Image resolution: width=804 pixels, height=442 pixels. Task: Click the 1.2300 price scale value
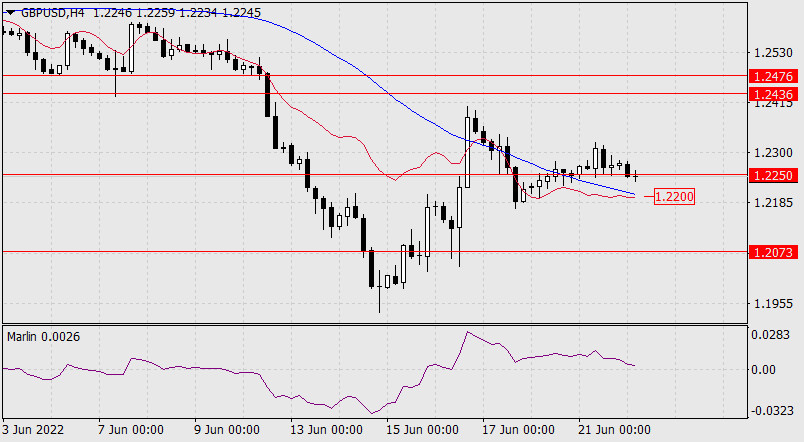pyautogui.click(x=773, y=153)
